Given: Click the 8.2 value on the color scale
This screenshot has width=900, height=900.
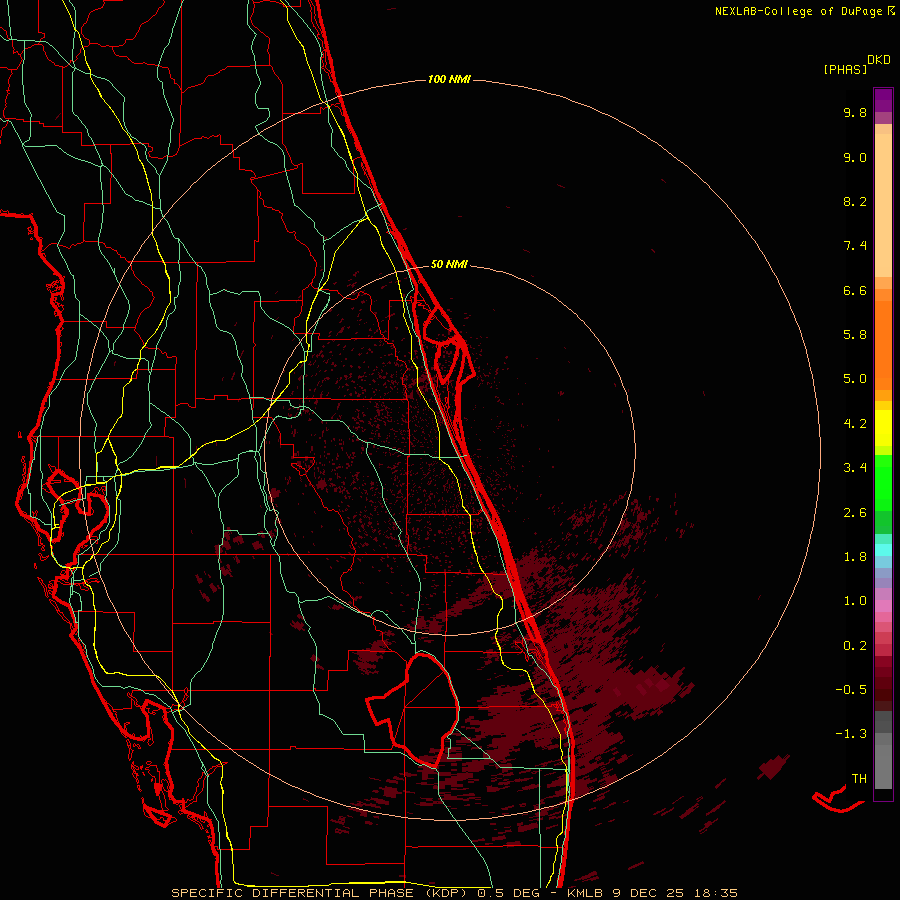Looking at the screenshot, I should [855, 202].
